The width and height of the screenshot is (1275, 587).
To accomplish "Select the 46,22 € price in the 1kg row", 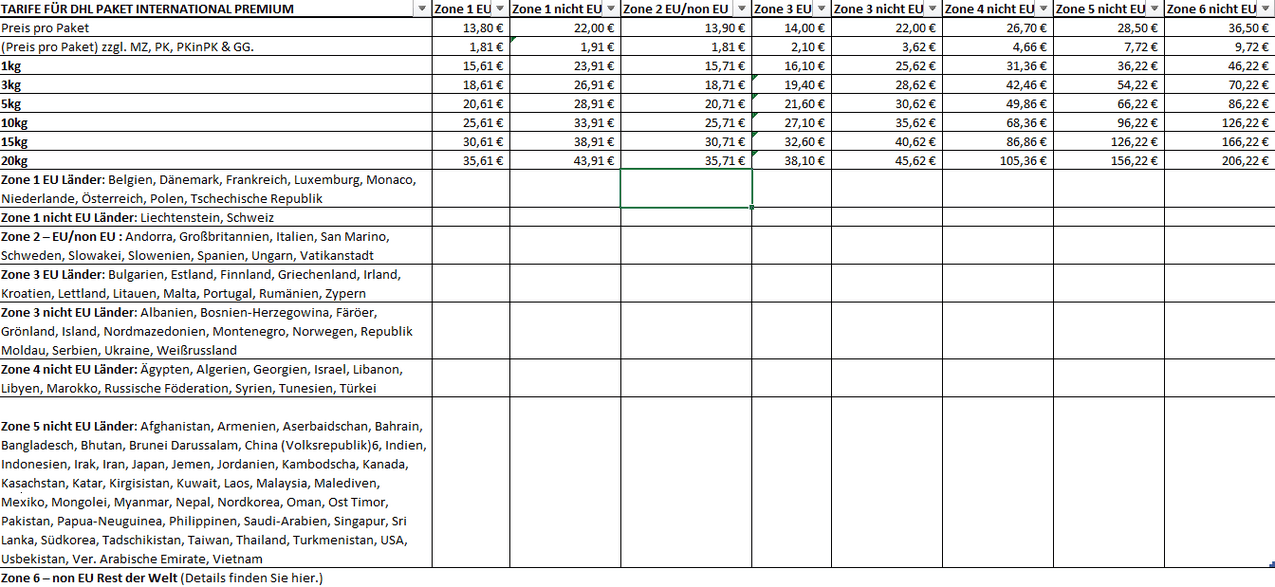I will click(1220, 66).
